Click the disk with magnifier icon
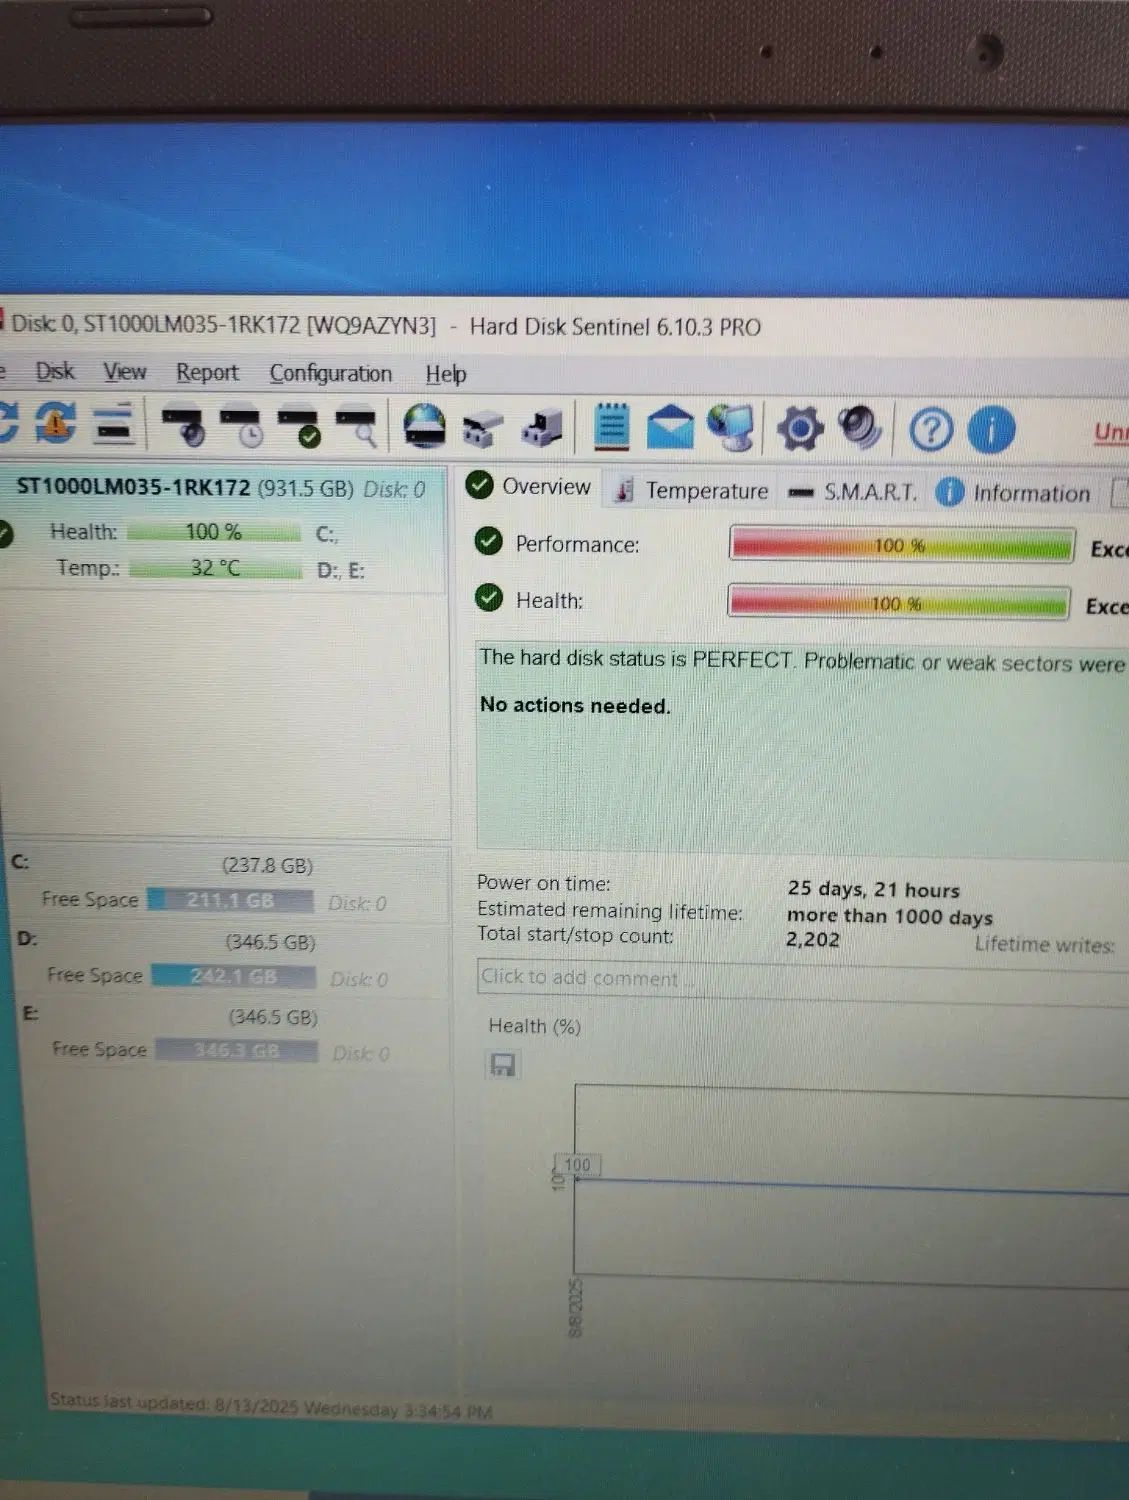1129x1500 pixels. (356, 426)
